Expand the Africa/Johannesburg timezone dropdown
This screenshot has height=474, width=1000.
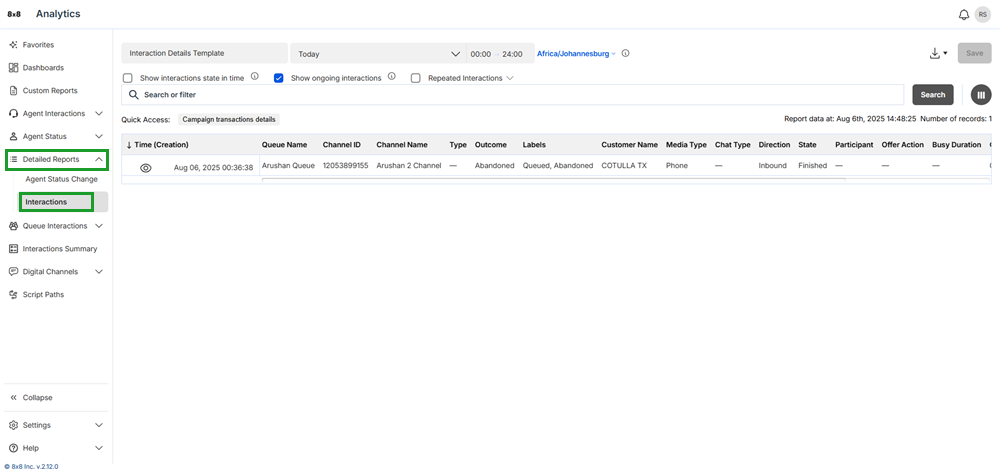tap(576, 54)
